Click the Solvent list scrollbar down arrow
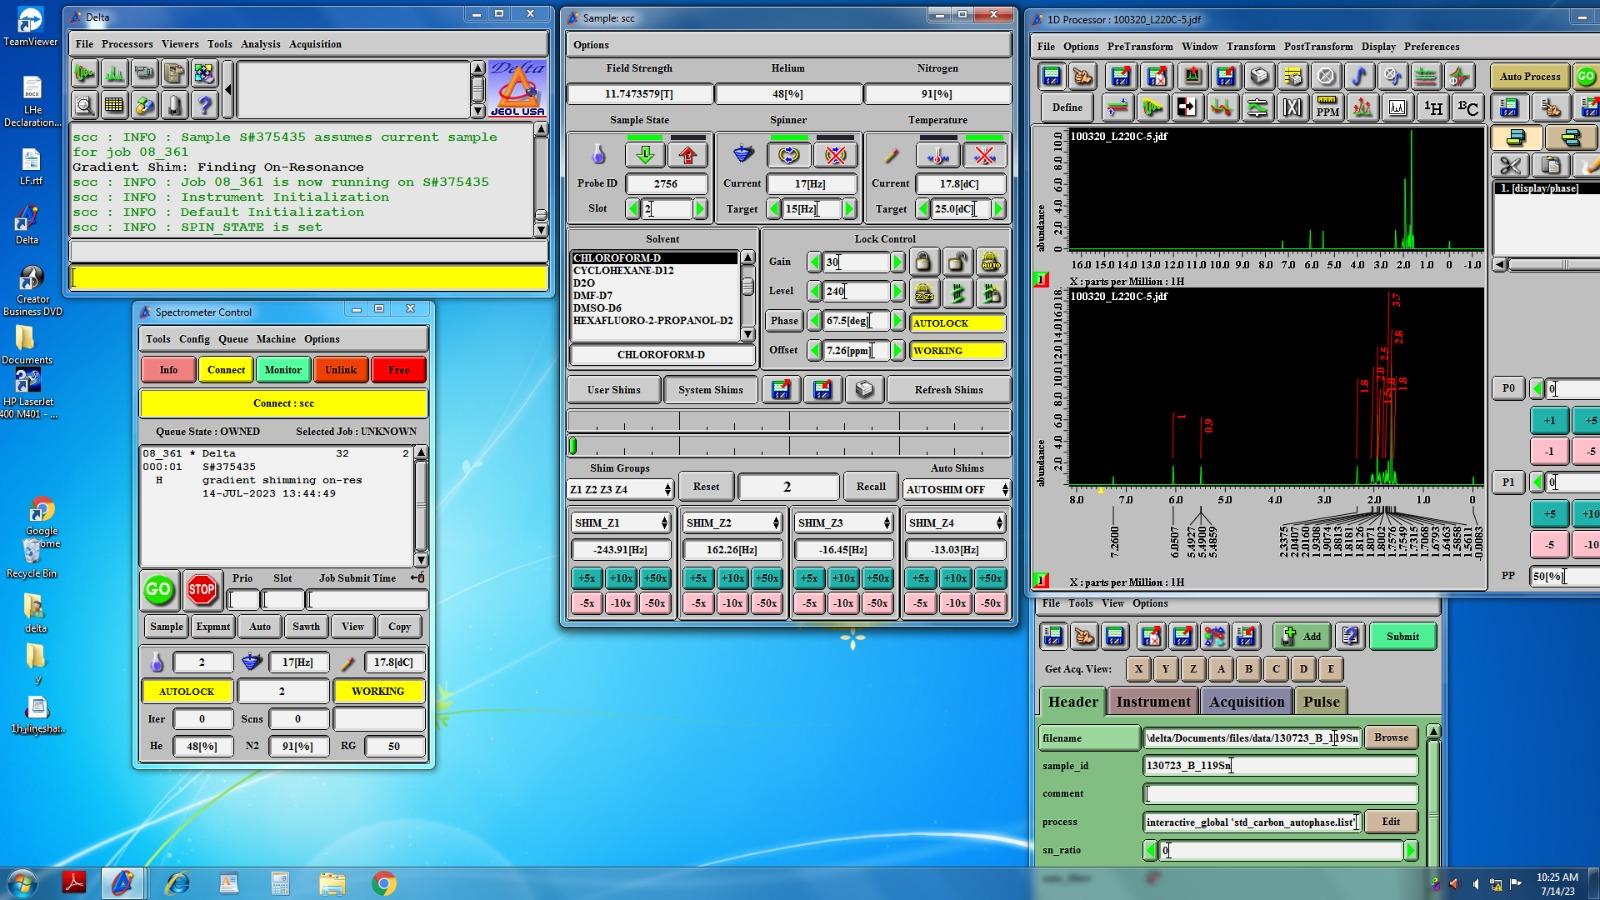 tap(747, 334)
